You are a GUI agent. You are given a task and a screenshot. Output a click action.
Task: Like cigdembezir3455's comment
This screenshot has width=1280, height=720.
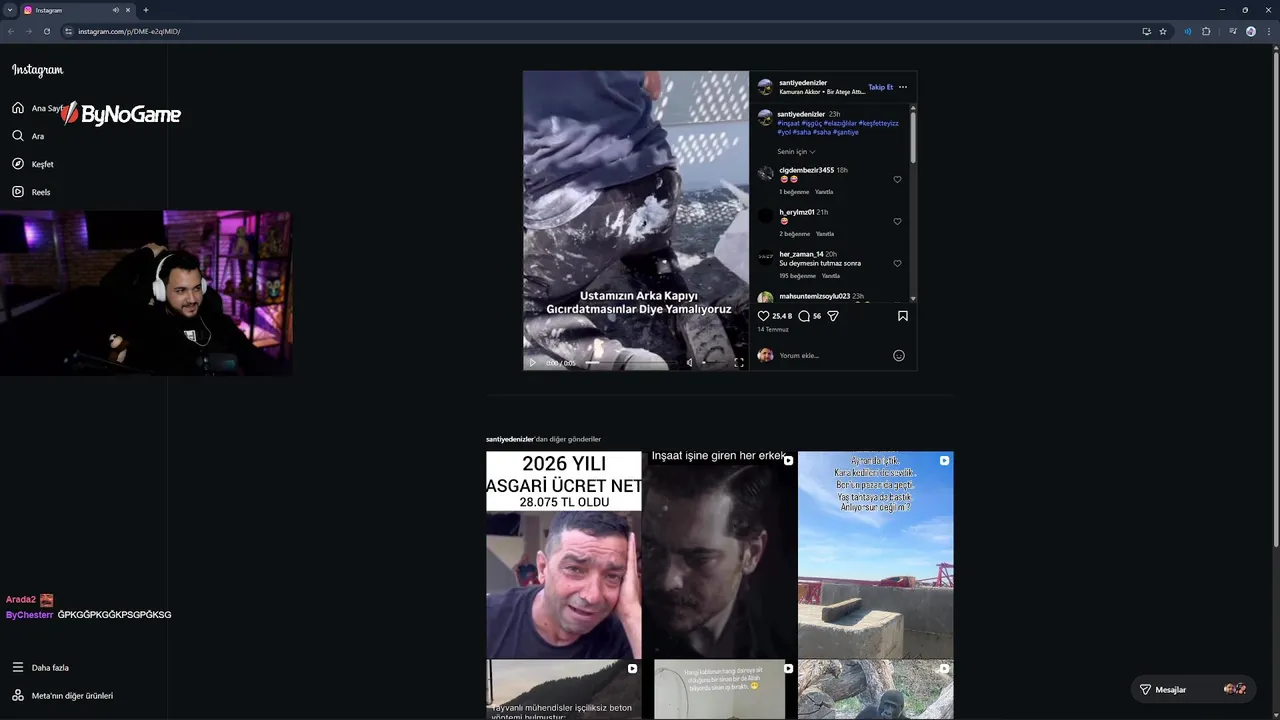897,180
